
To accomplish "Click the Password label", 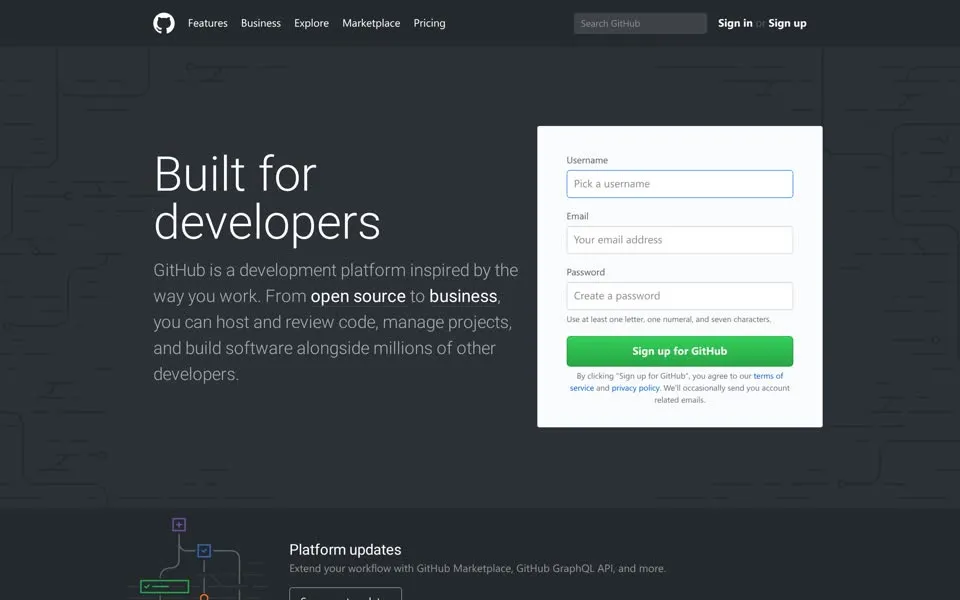I will pyautogui.click(x=585, y=272).
